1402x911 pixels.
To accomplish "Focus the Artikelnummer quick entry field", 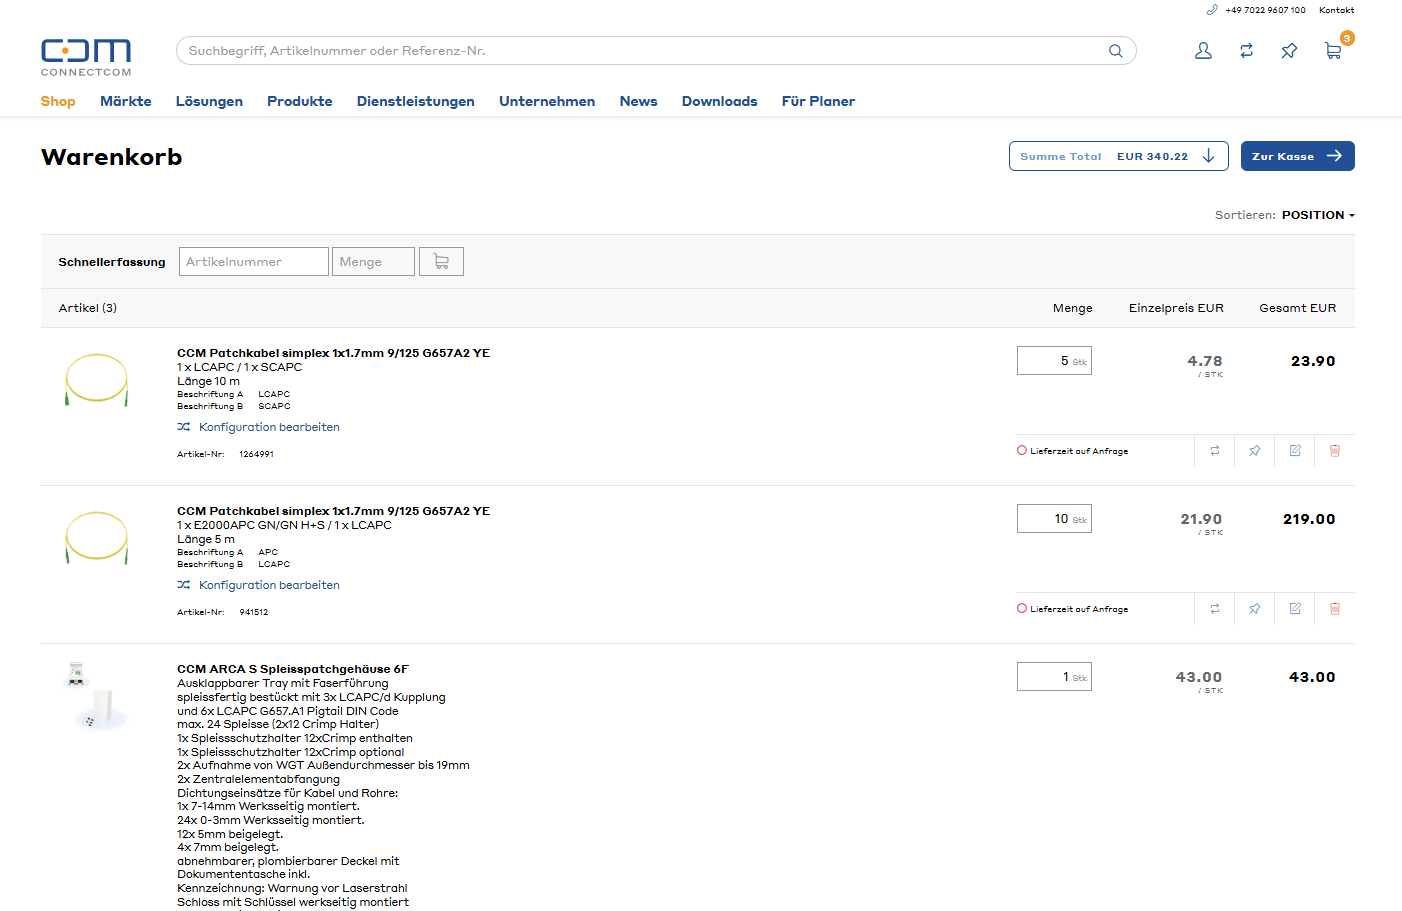I will tap(254, 262).
